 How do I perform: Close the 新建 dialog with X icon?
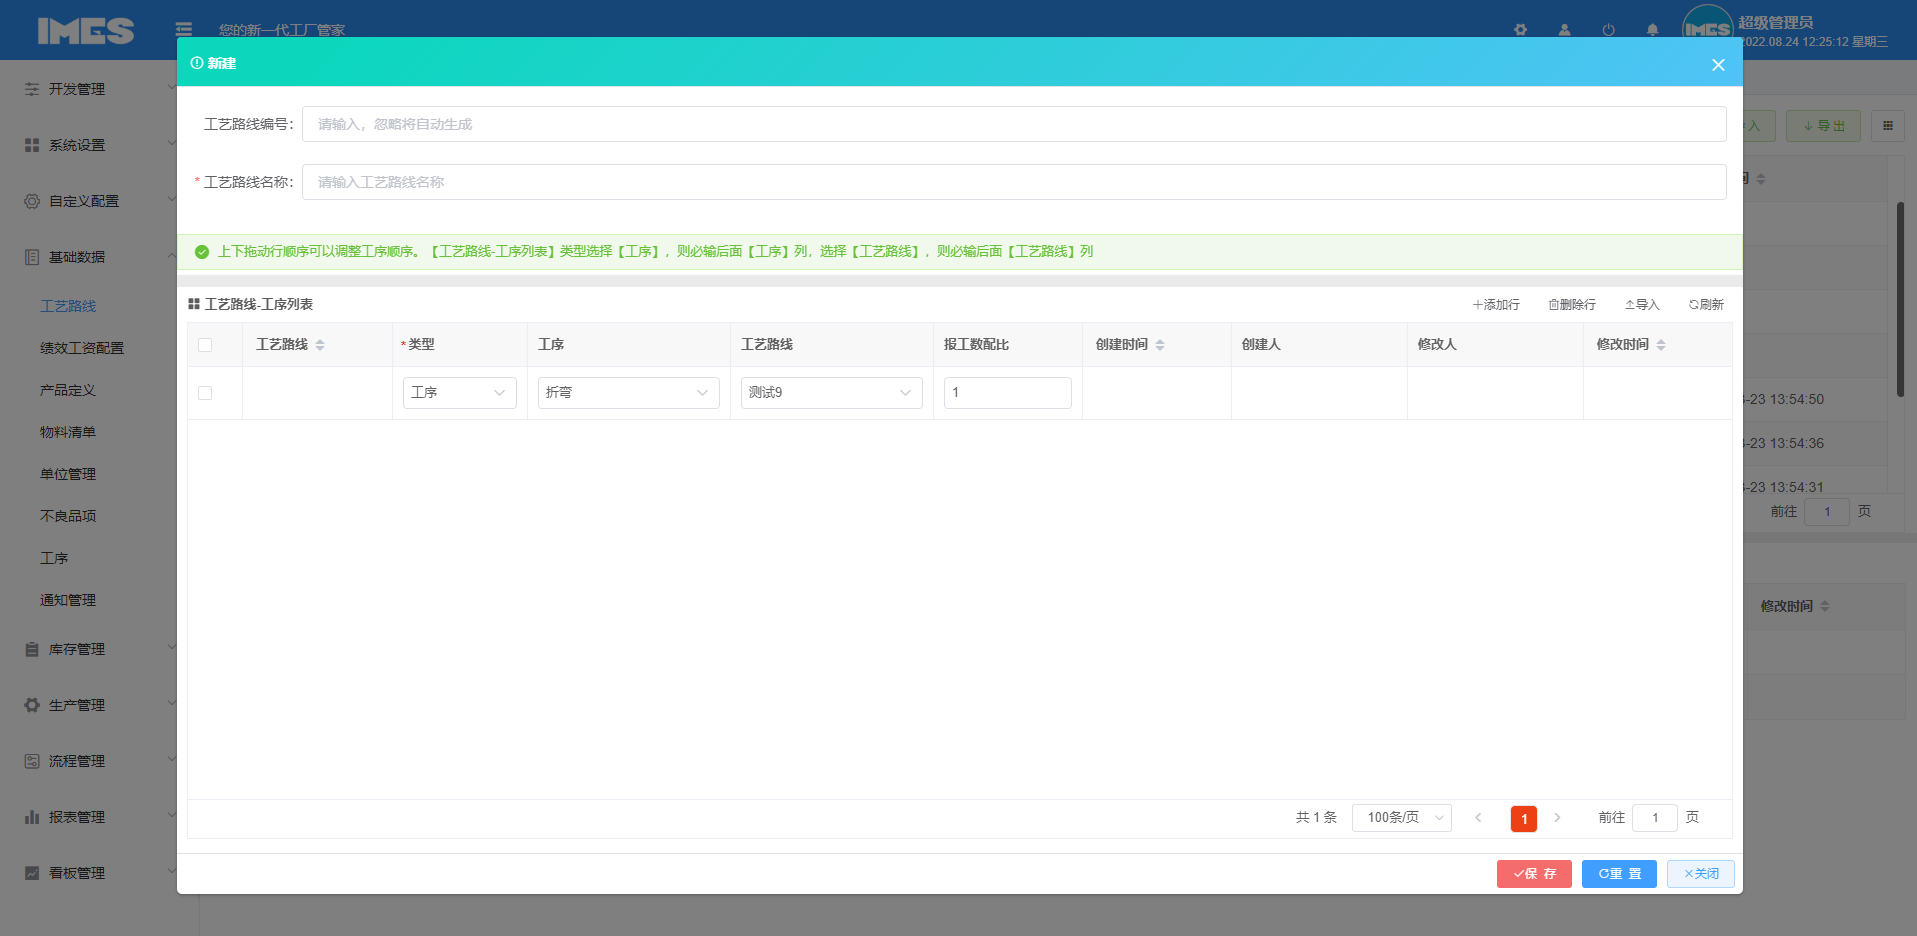[x=1718, y=65]
